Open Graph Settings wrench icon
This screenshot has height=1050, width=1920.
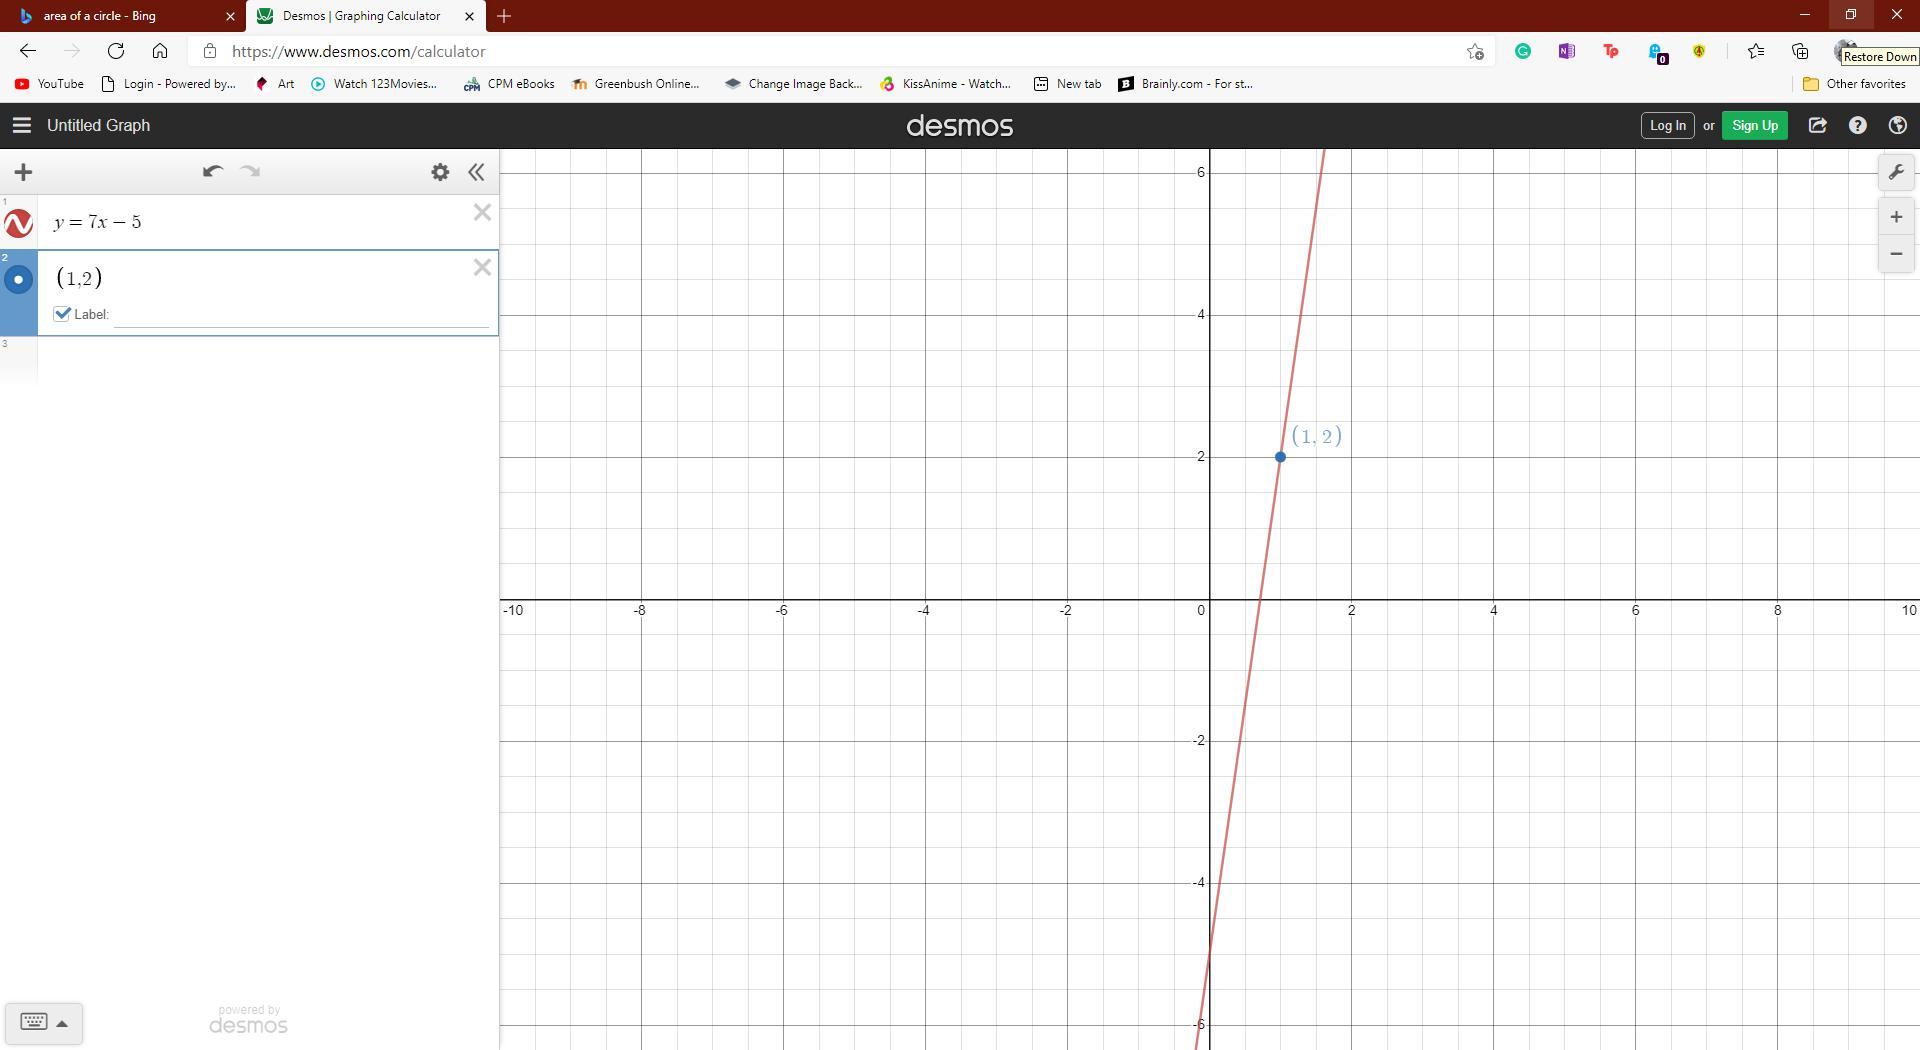click(1896, 172)
